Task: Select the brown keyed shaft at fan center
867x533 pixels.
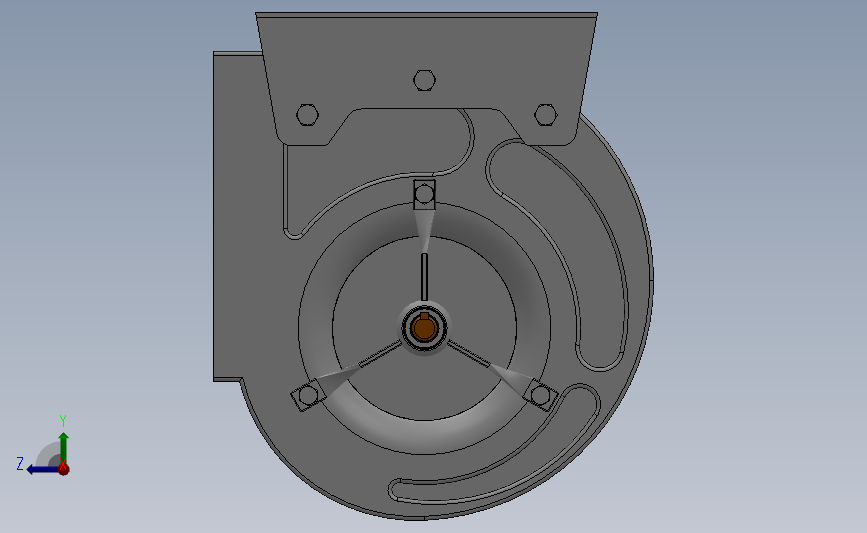Action: point(425,328)
